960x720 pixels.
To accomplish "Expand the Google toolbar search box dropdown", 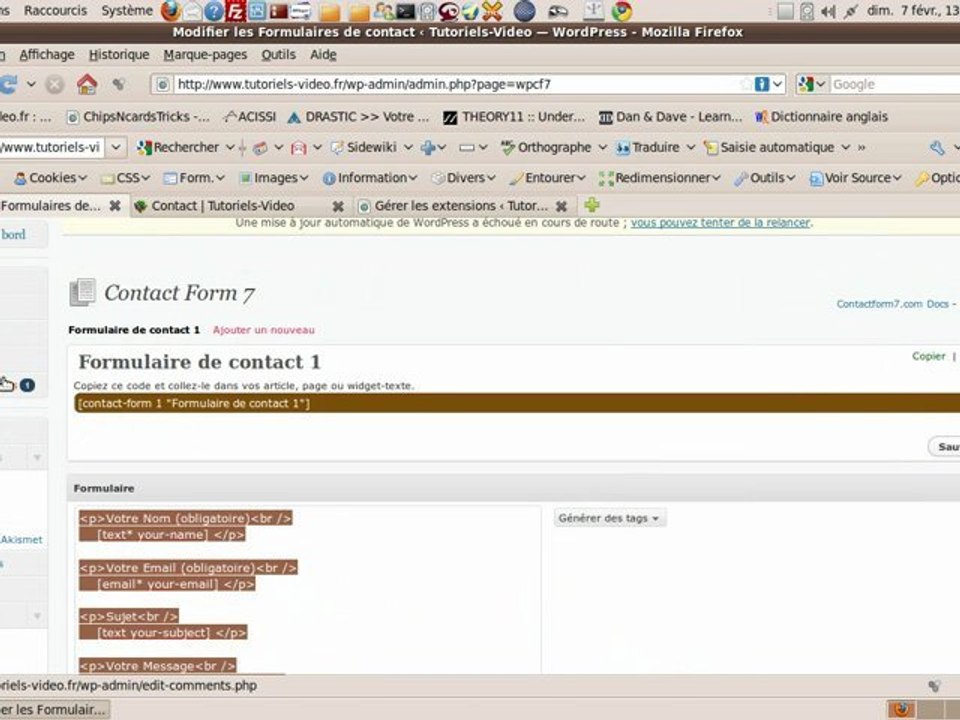I will 116,148.
